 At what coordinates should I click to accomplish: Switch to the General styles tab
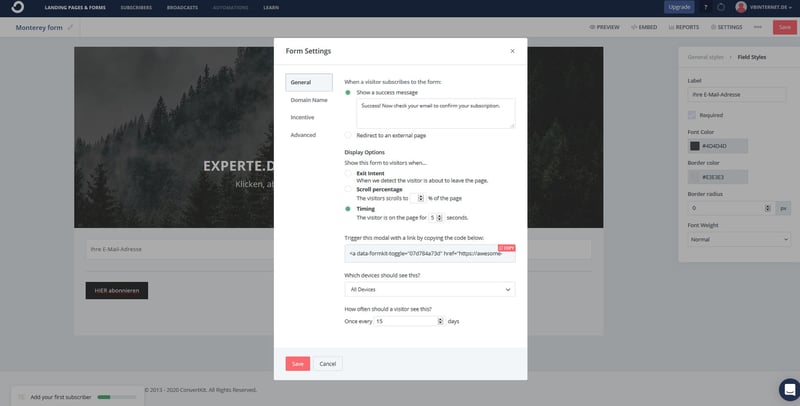[x=706, y=57]
